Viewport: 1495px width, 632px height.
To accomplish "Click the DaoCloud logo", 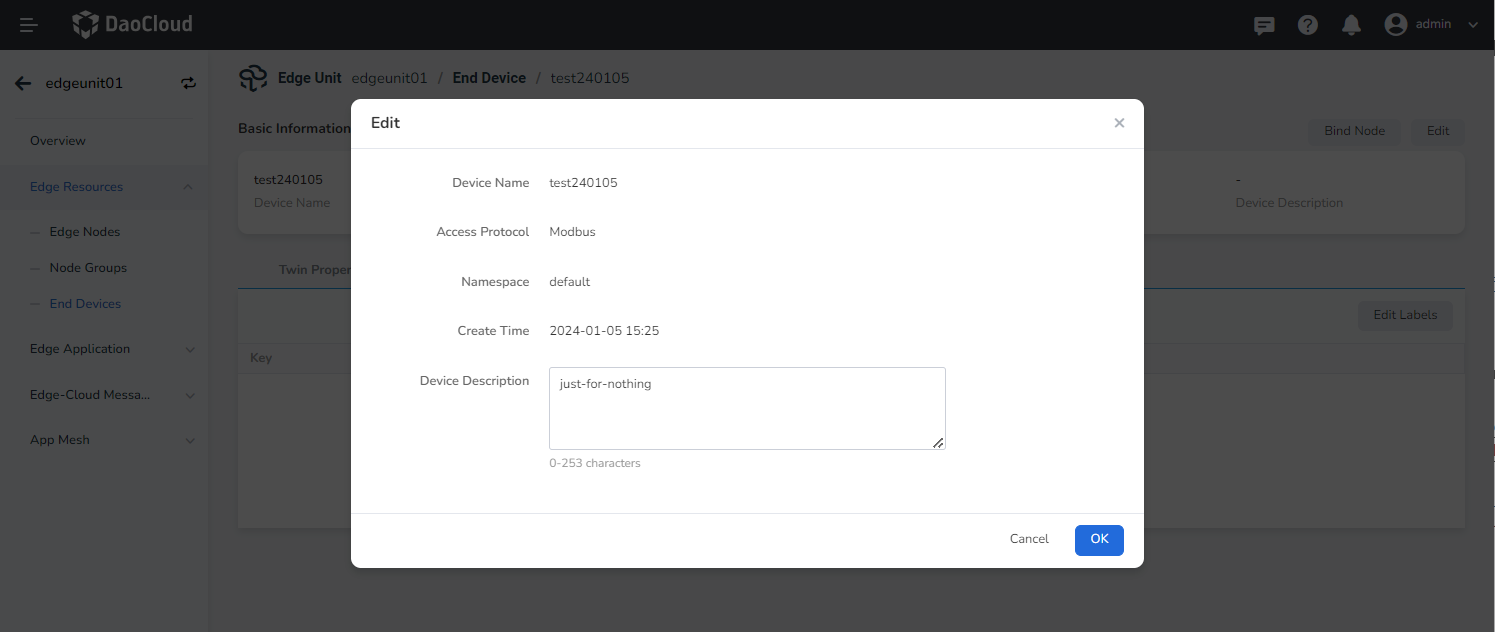I will pyautogui.click(x=132, y=25).
